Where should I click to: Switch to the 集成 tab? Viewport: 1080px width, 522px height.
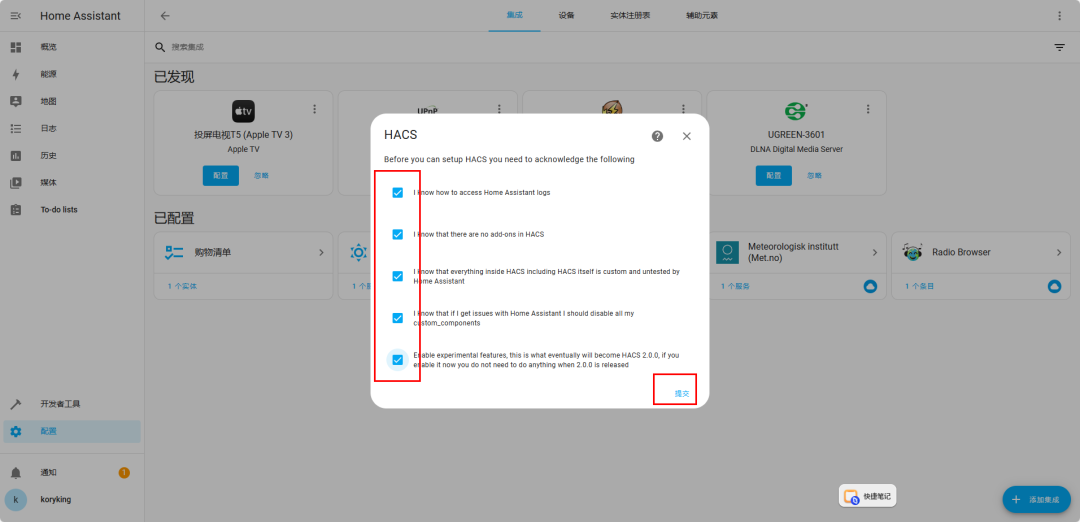pos(515,16)
